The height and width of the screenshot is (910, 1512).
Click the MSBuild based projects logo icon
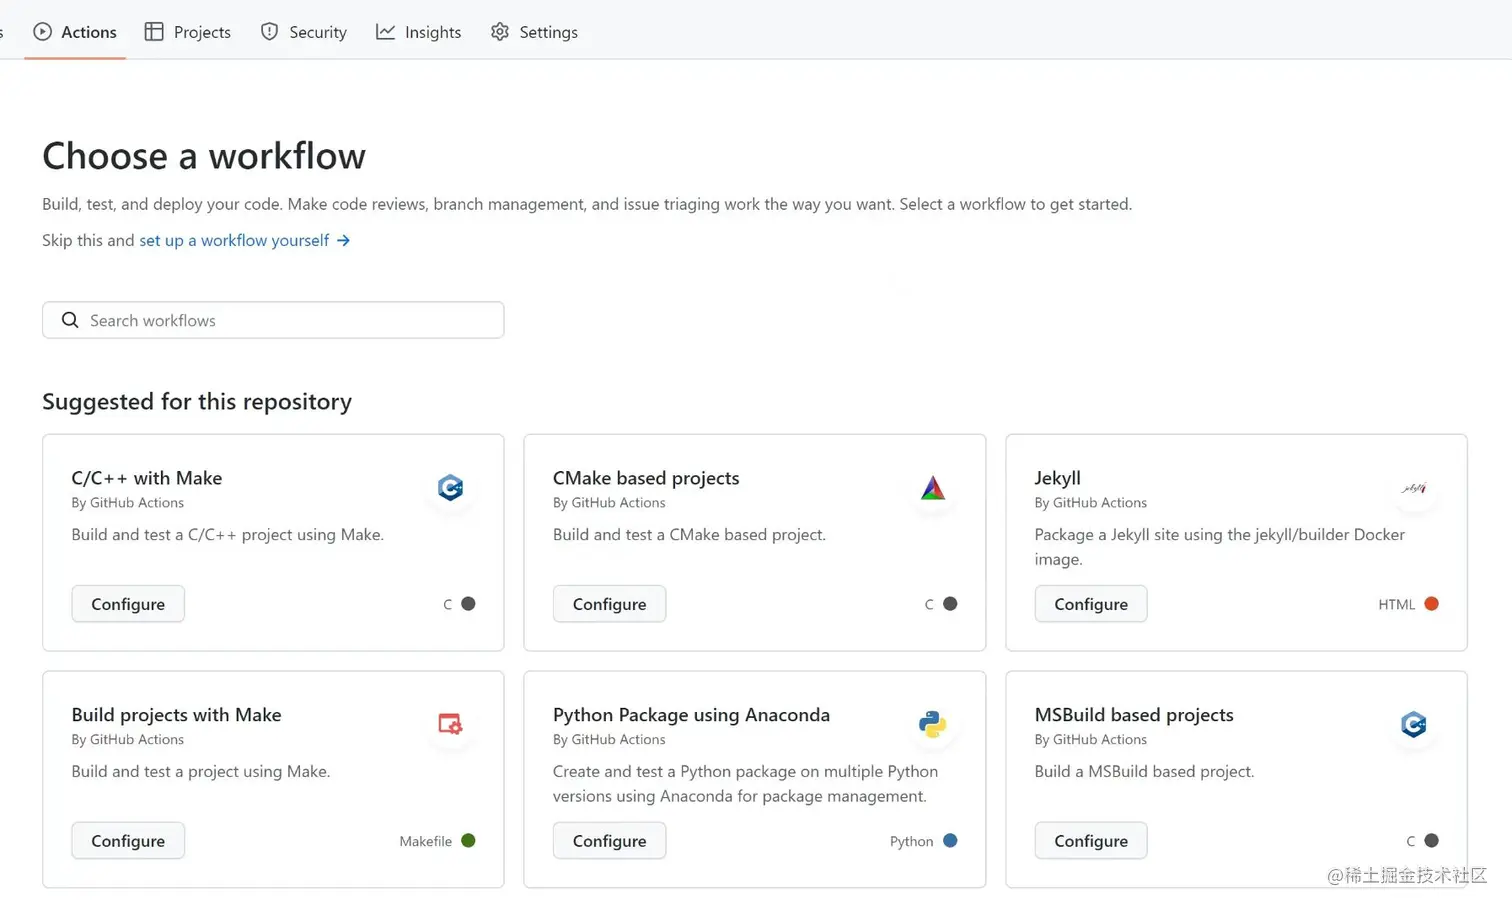1414,724
